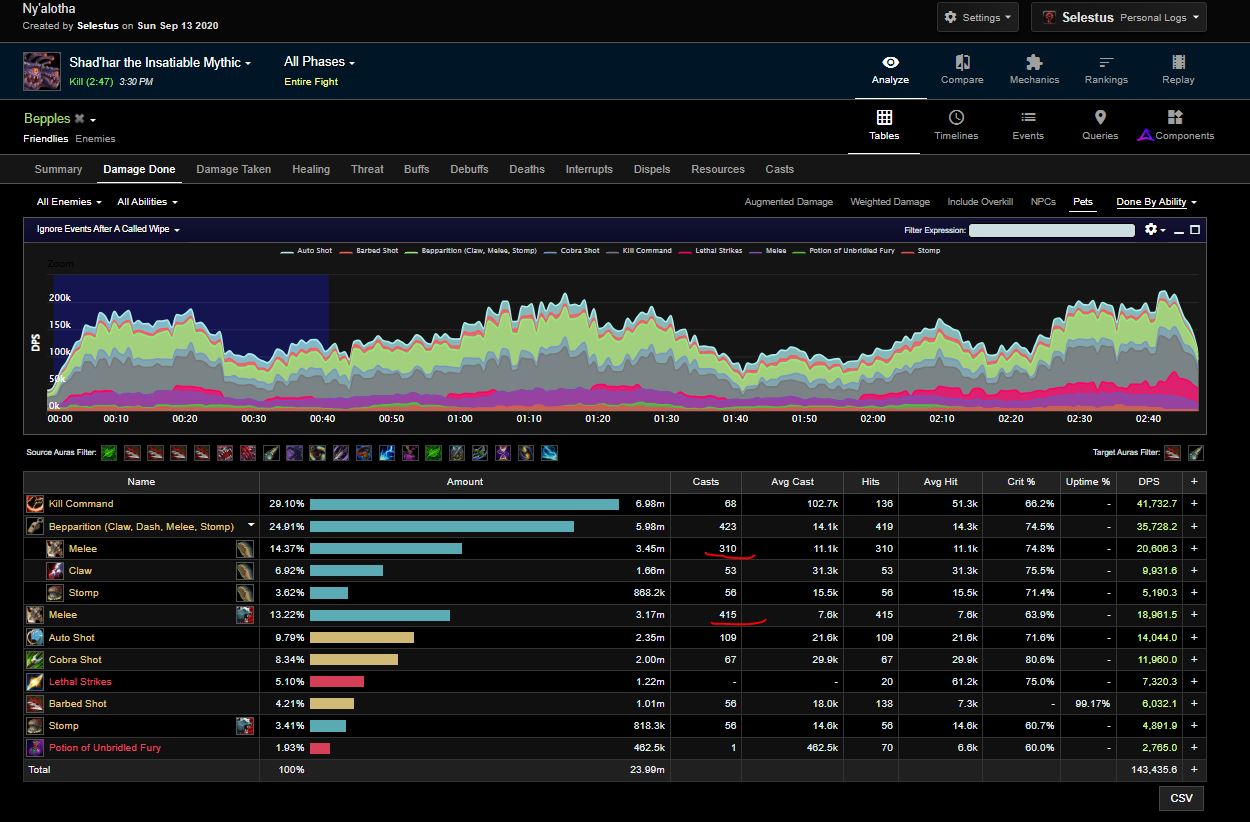Click the Components icon

(1175, 118)
